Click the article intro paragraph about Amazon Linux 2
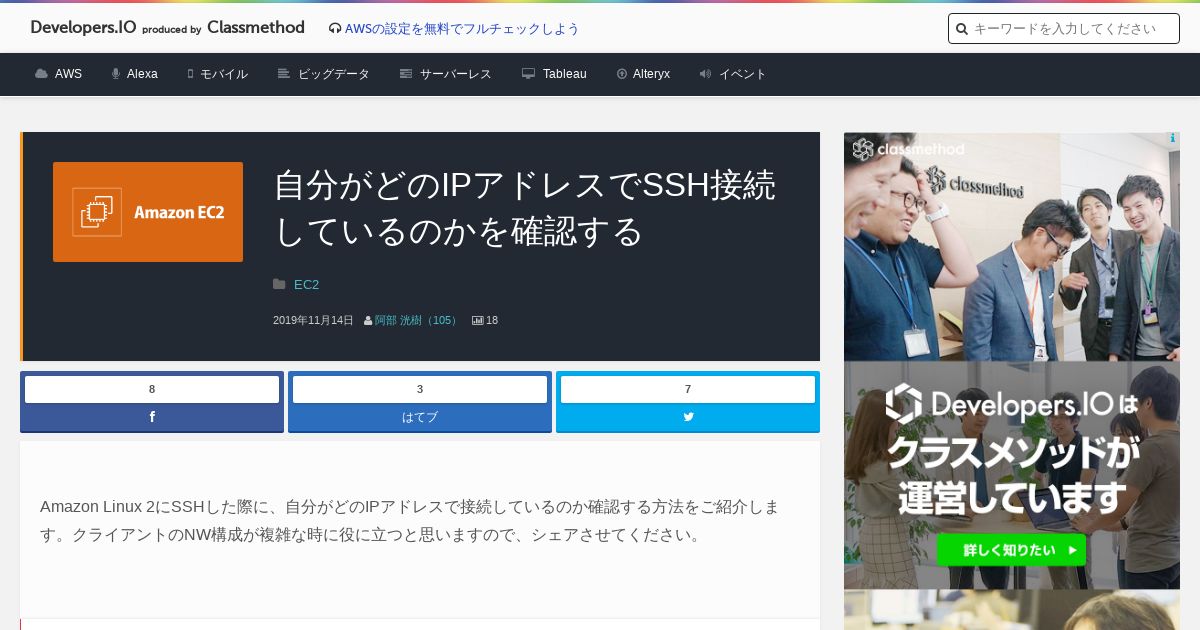Screen dimensions: 1200x630 pos(410,520)
